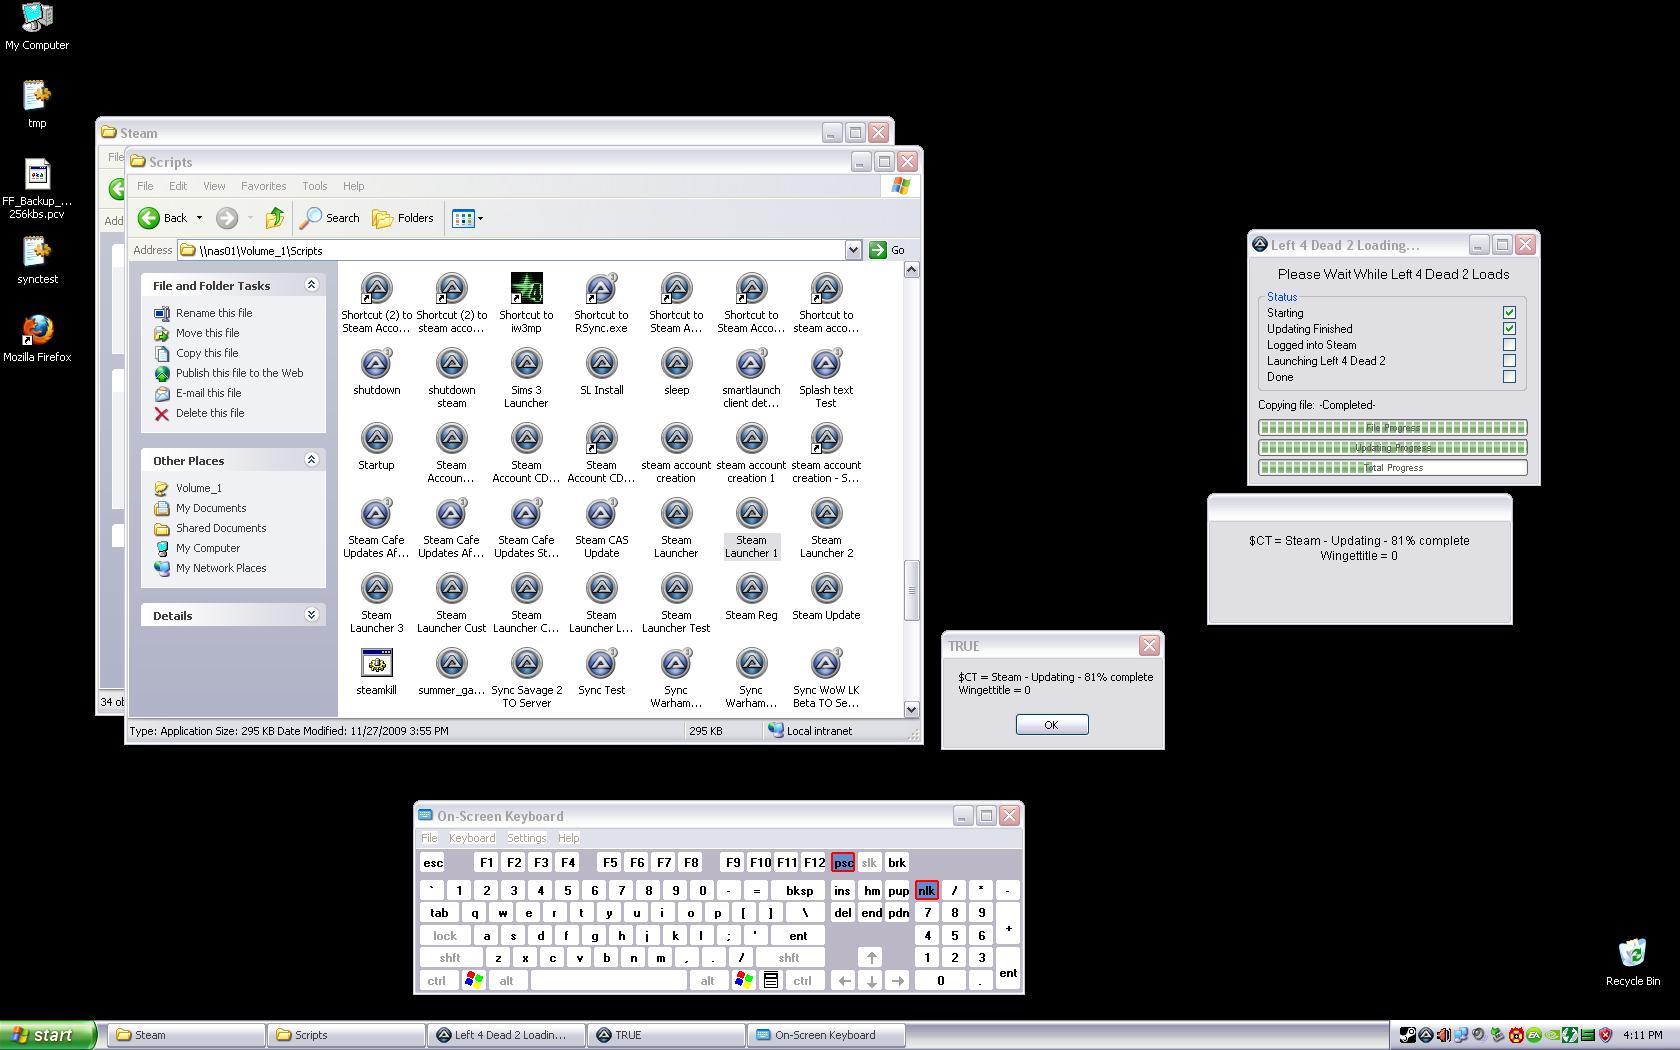Toggle the psc key on keyboard
The width and height of the screenshot is (1680, 1050).
click(843, 862)
